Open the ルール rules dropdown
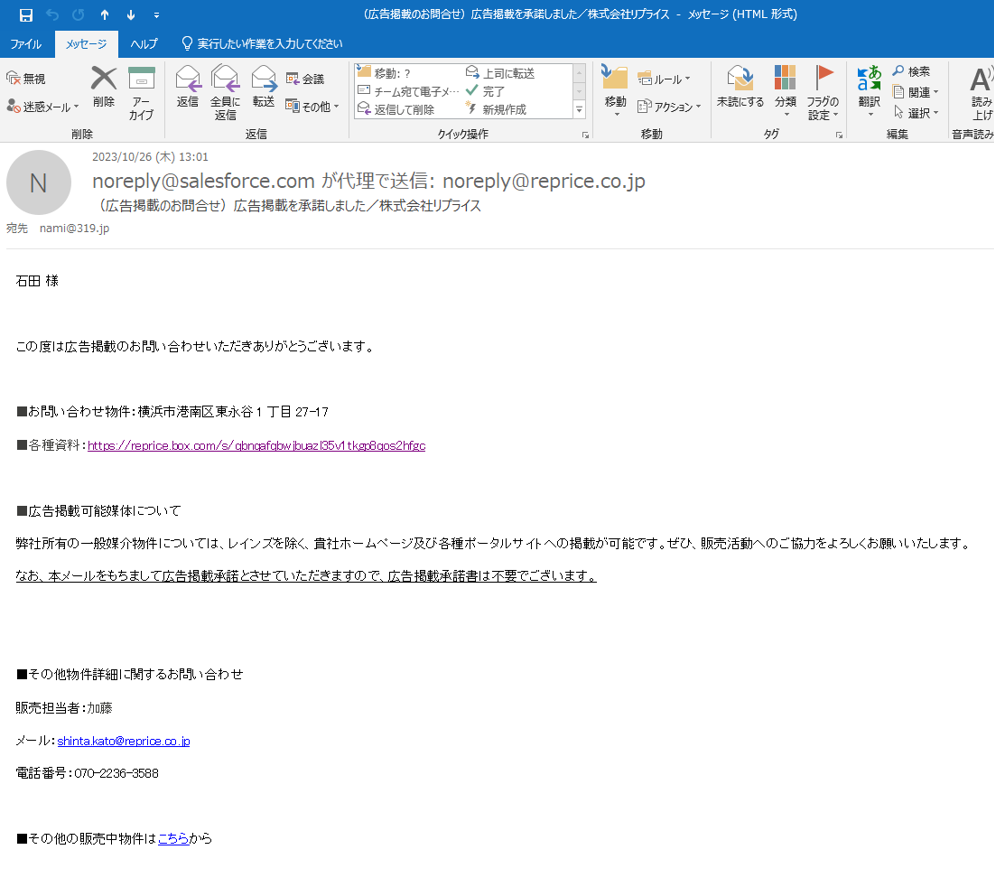994x871 pixels. pos(665,79)
